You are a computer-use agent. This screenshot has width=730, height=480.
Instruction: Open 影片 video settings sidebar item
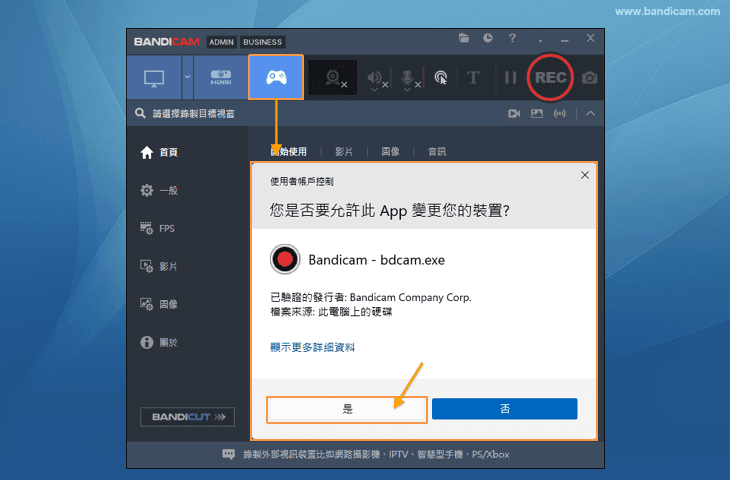click(x=159, y=266)
